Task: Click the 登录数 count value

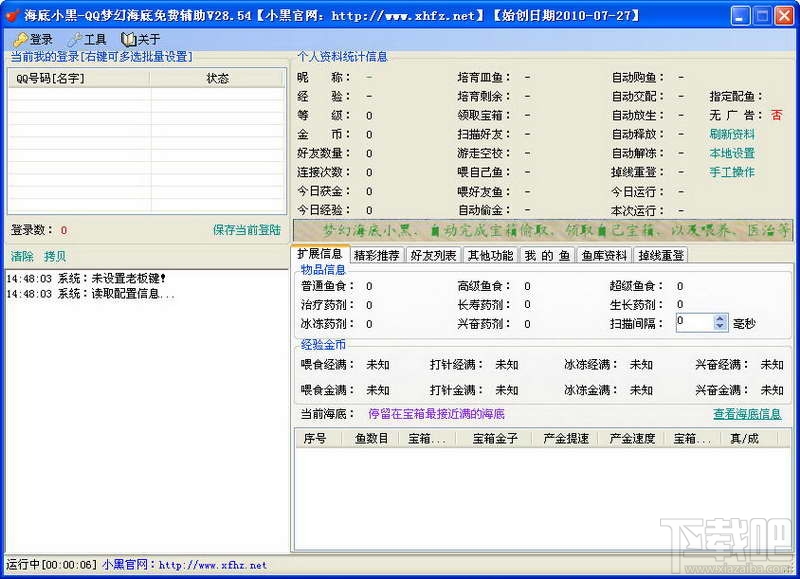Action: [64, 230]
